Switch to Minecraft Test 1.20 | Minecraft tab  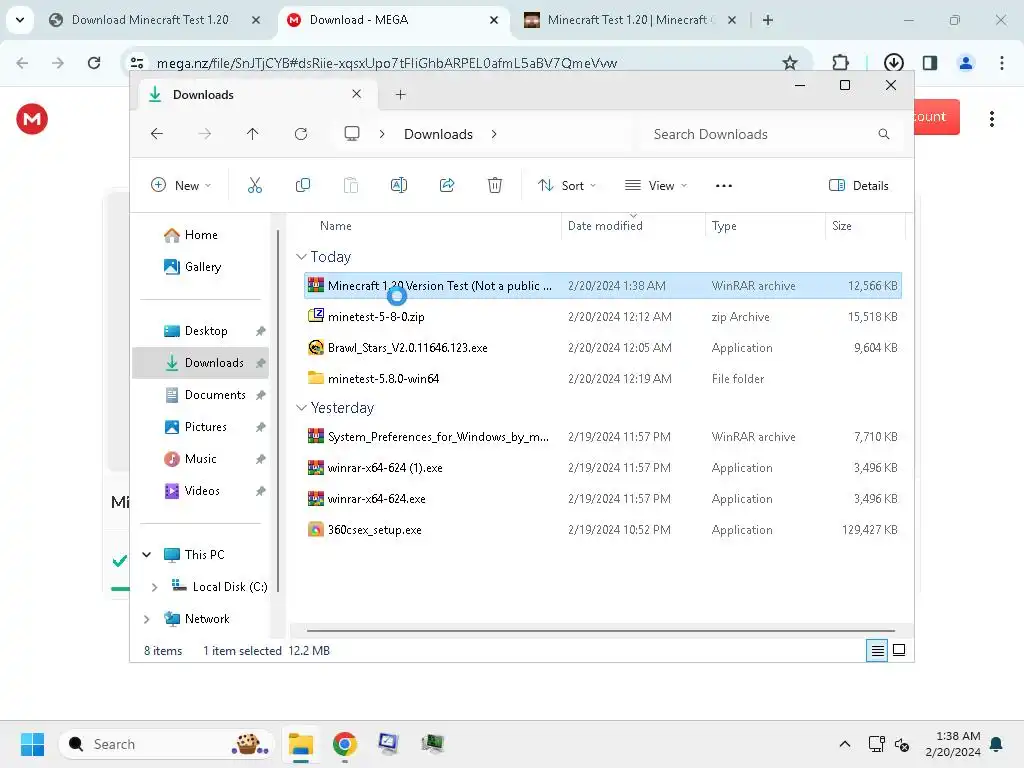point(630,20)
